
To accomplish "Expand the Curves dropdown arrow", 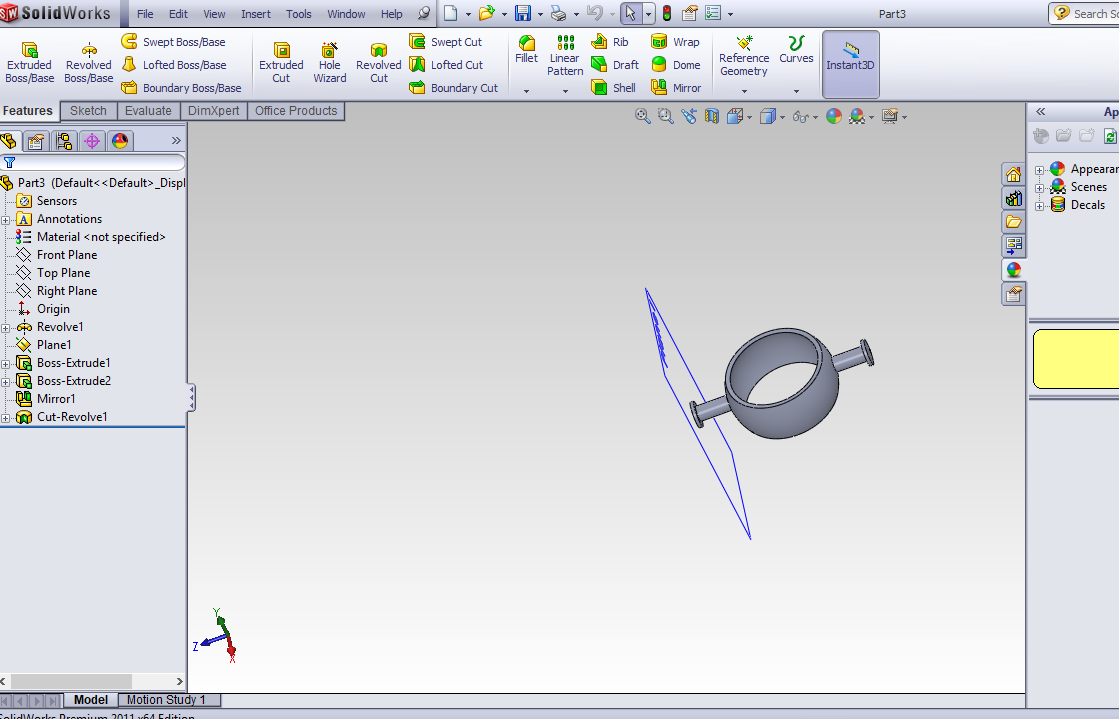I will point(796,91).
